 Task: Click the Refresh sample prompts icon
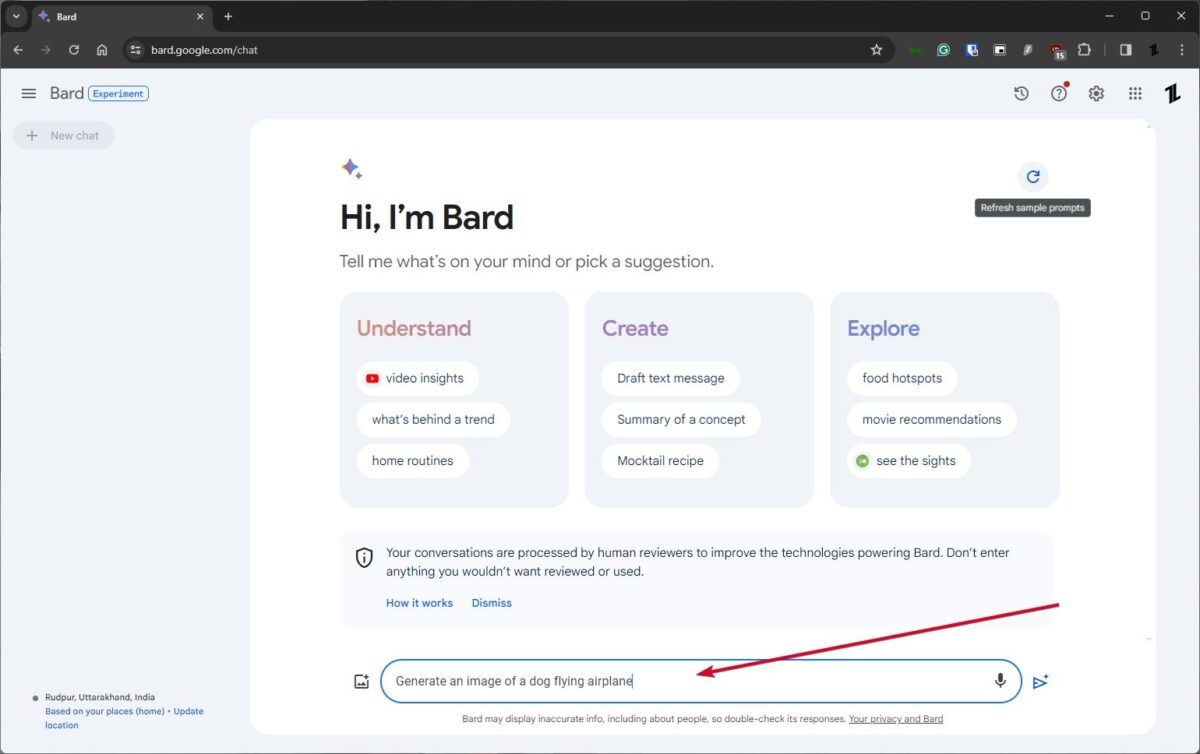coord(1032,176)
